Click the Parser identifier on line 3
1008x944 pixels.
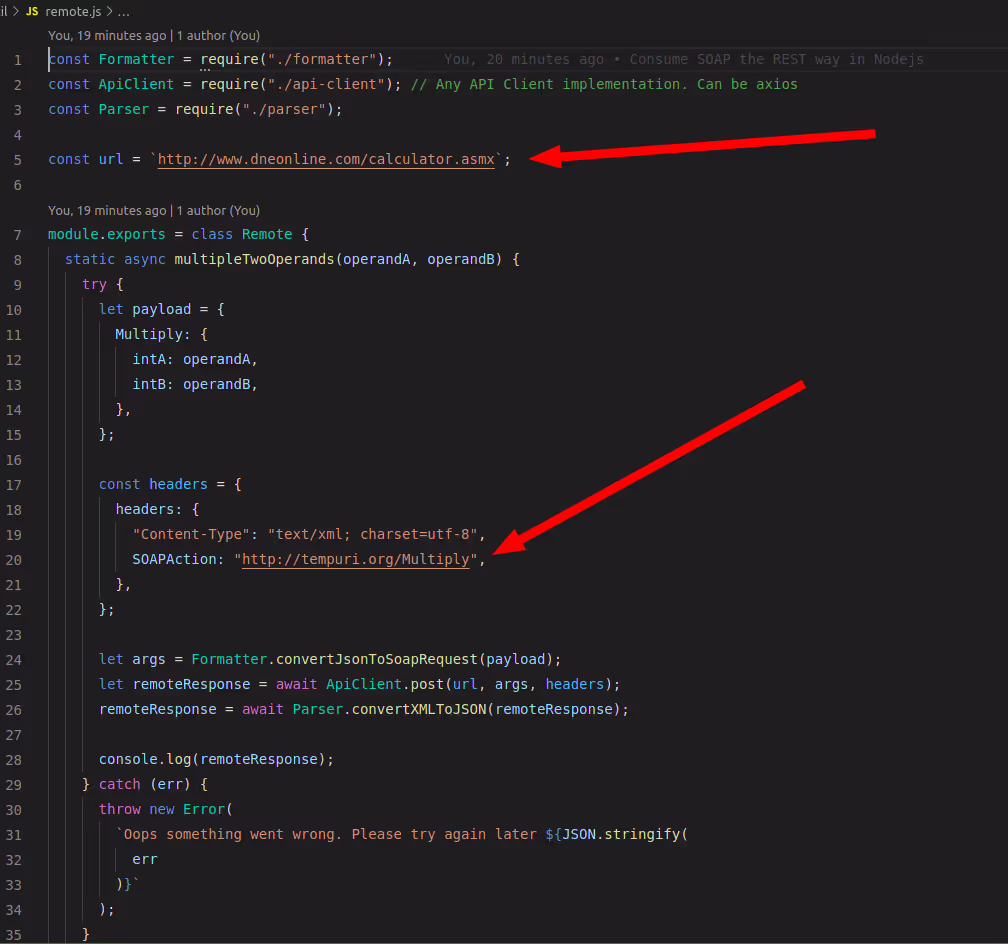(123, 109)
